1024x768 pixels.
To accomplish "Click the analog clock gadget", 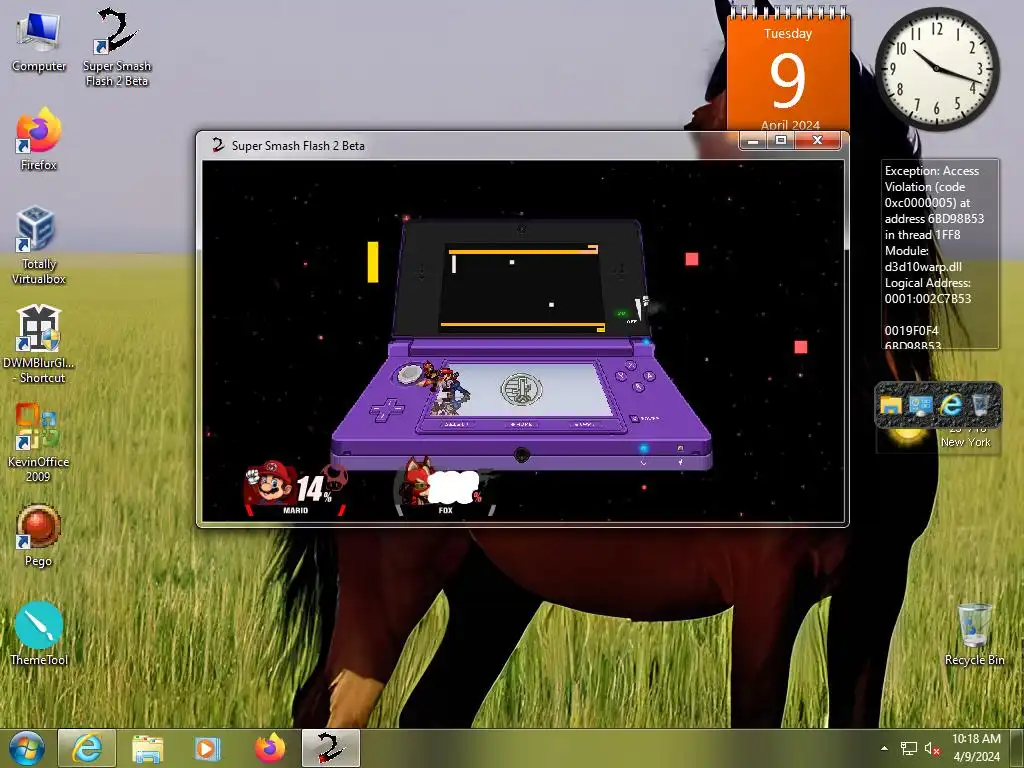I will coord(937,68).
